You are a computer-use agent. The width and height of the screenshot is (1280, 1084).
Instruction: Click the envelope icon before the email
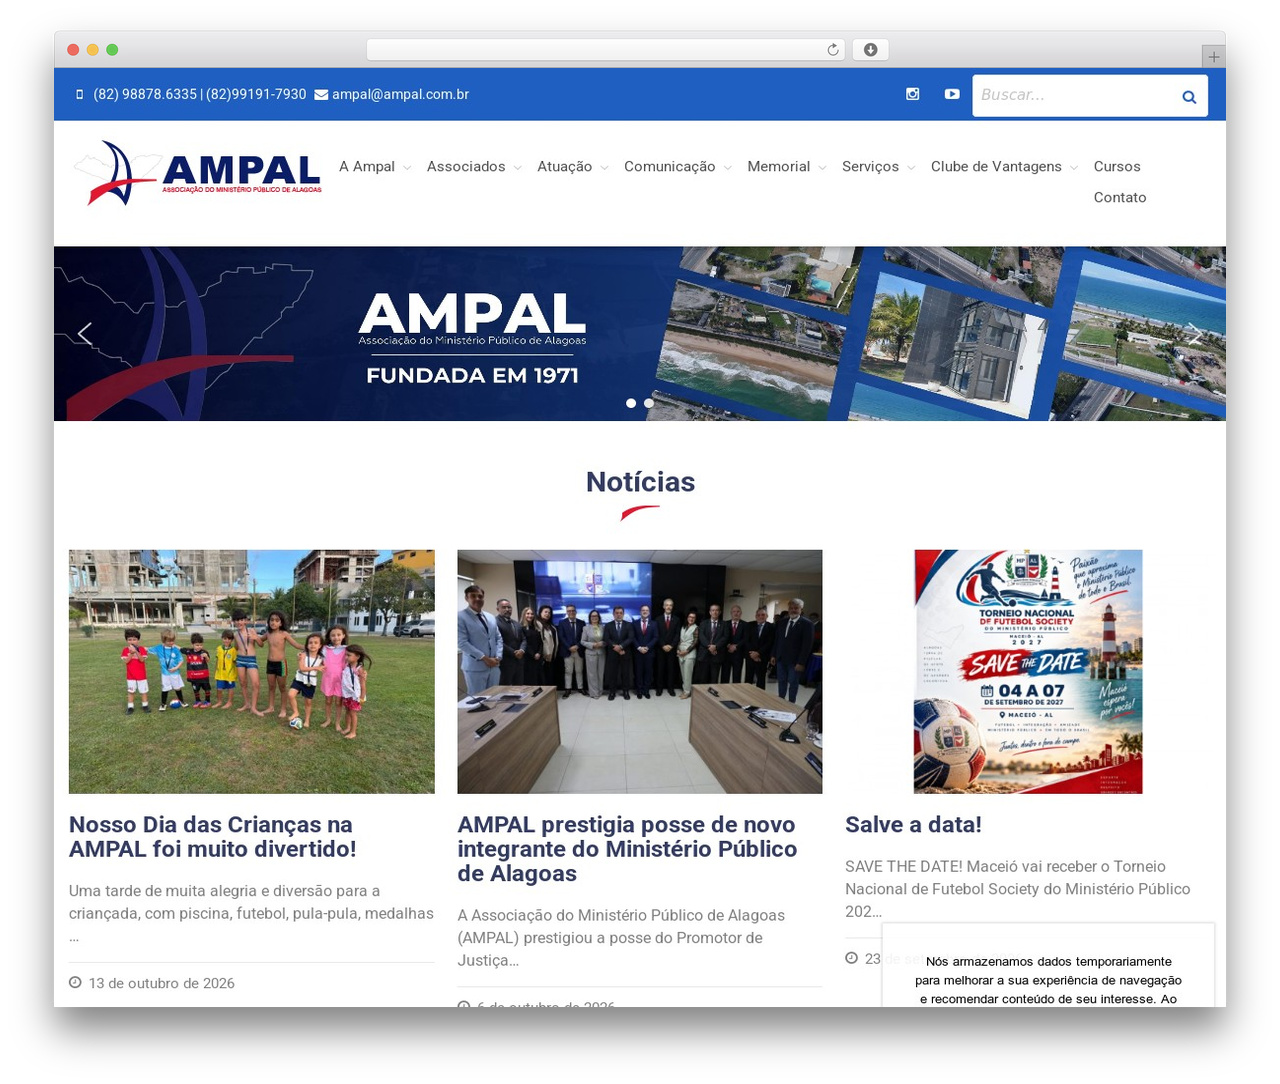pos(321,95)
